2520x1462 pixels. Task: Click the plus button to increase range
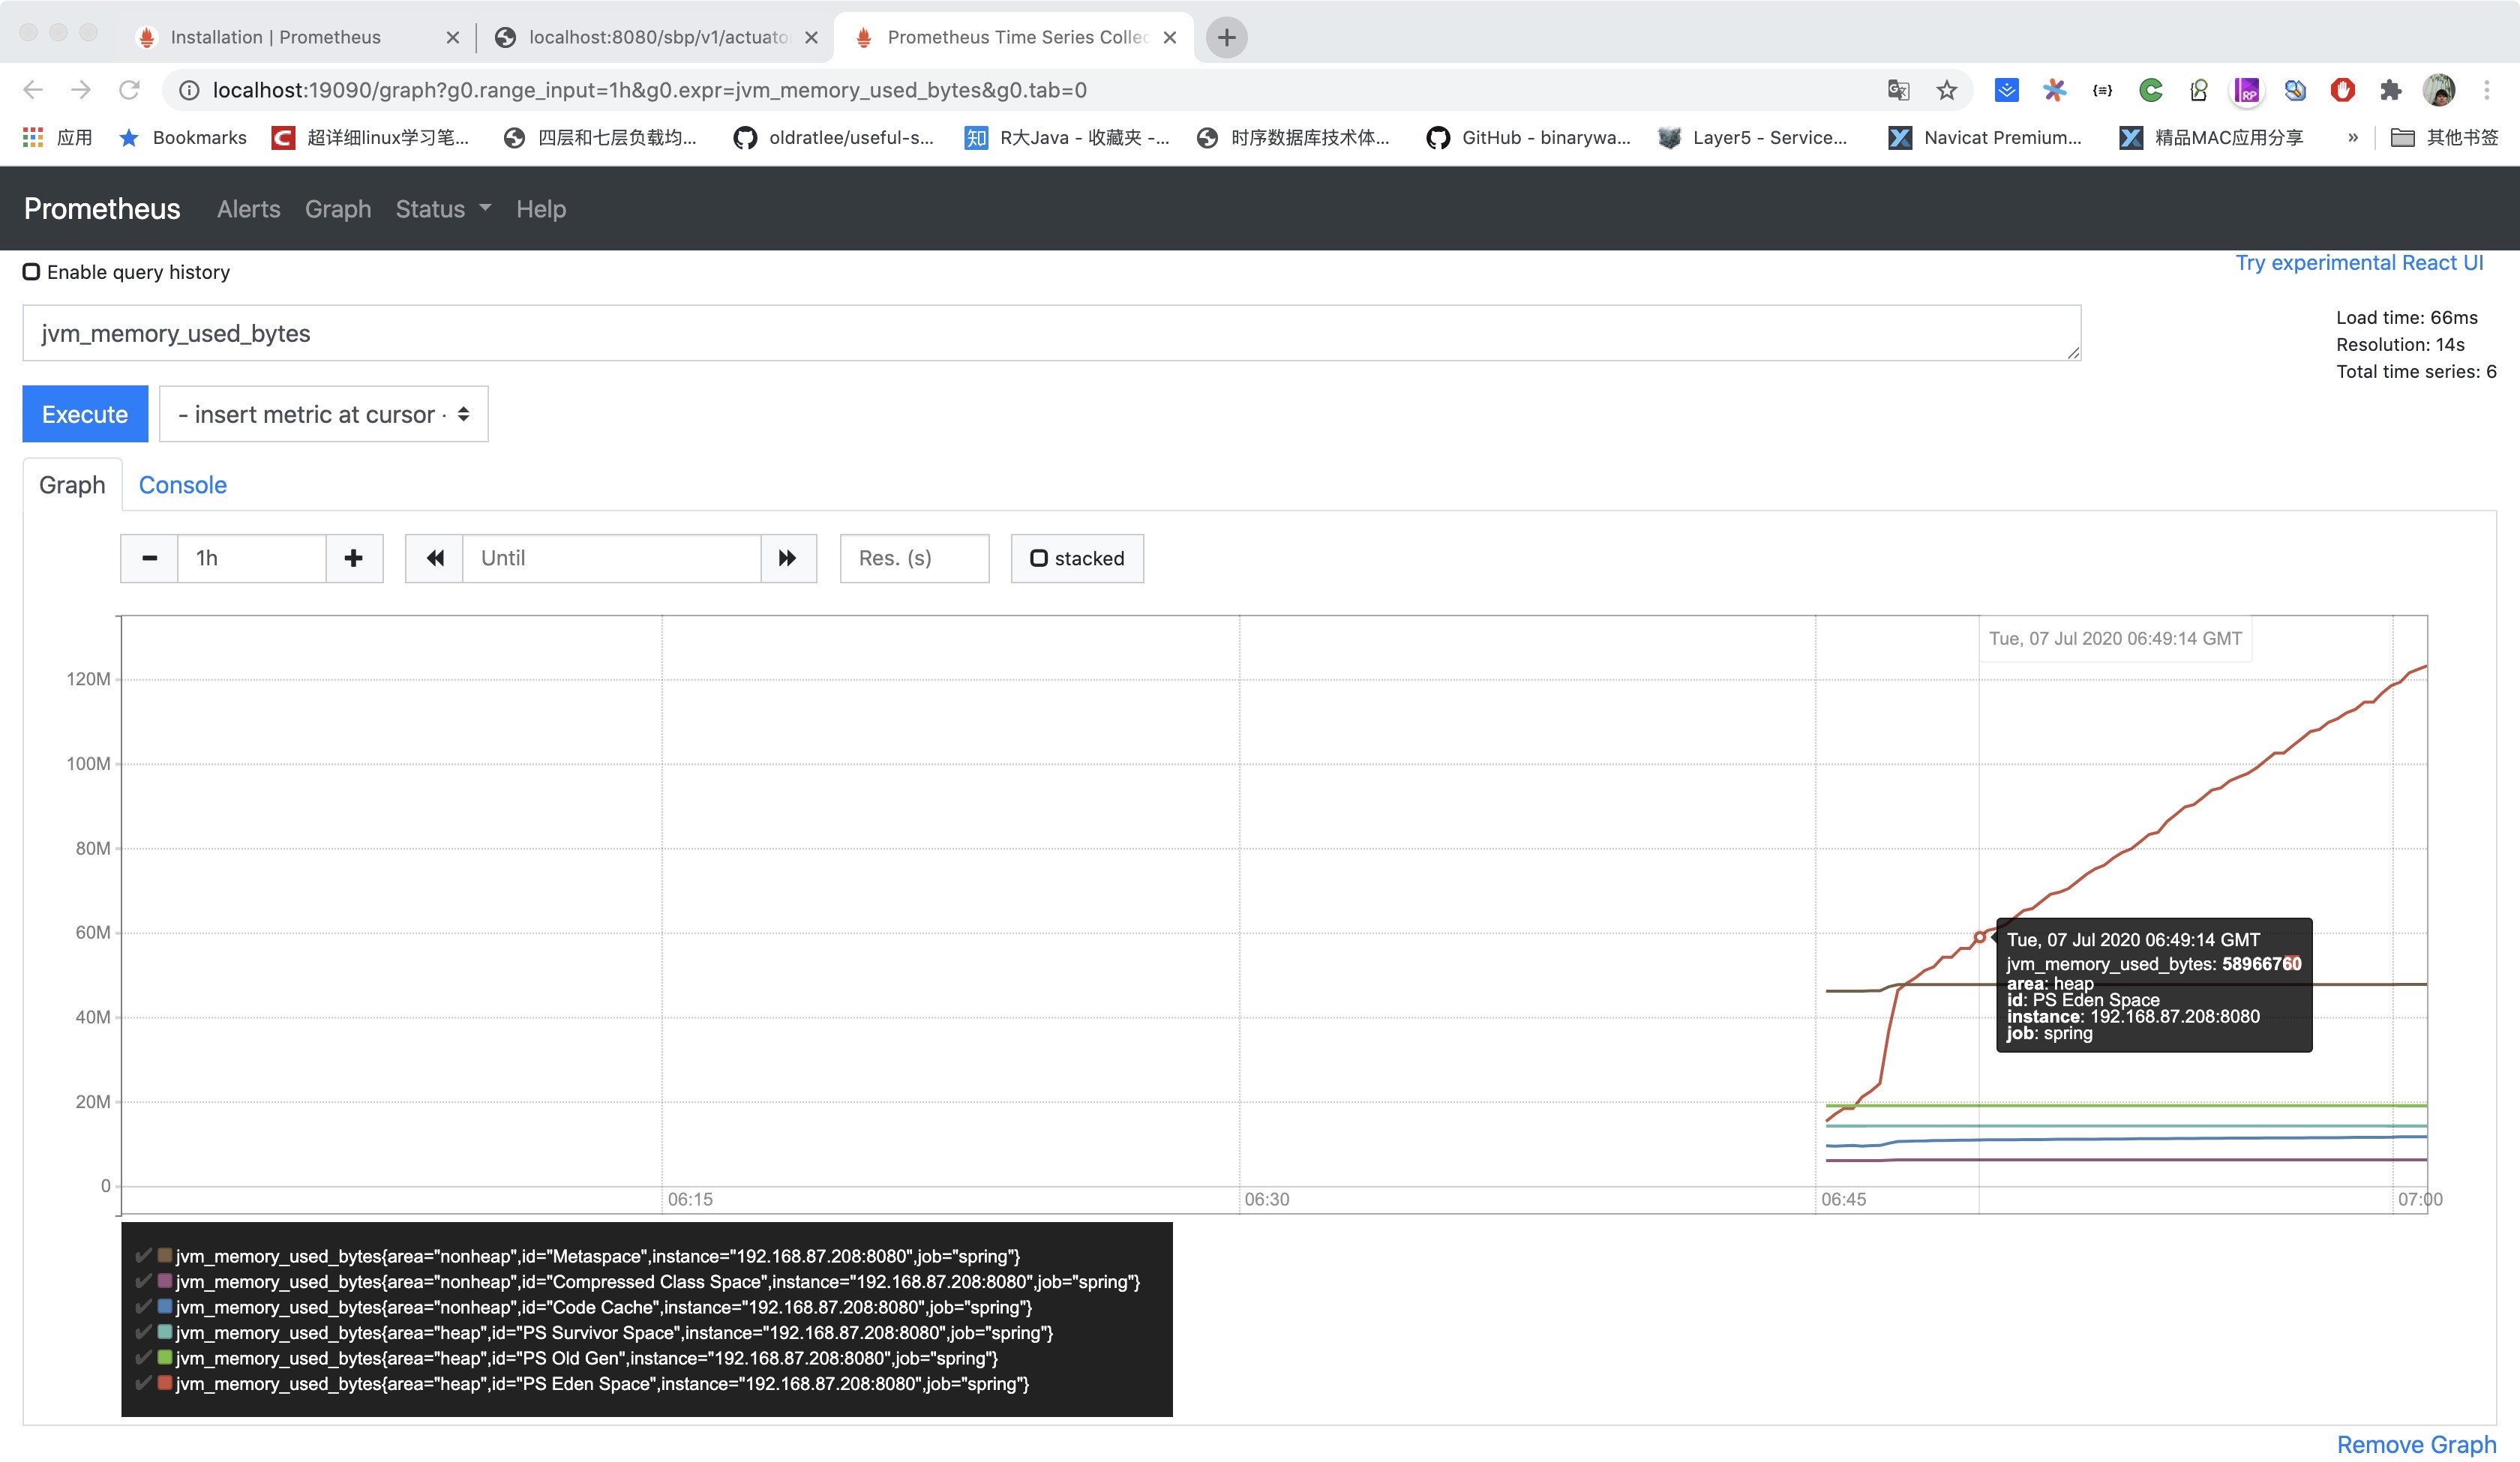[x=353, y=558]
